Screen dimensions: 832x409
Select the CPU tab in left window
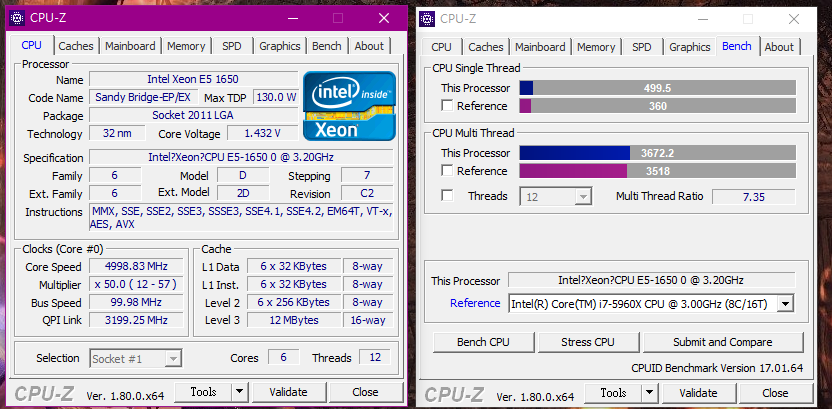(31, 45)
